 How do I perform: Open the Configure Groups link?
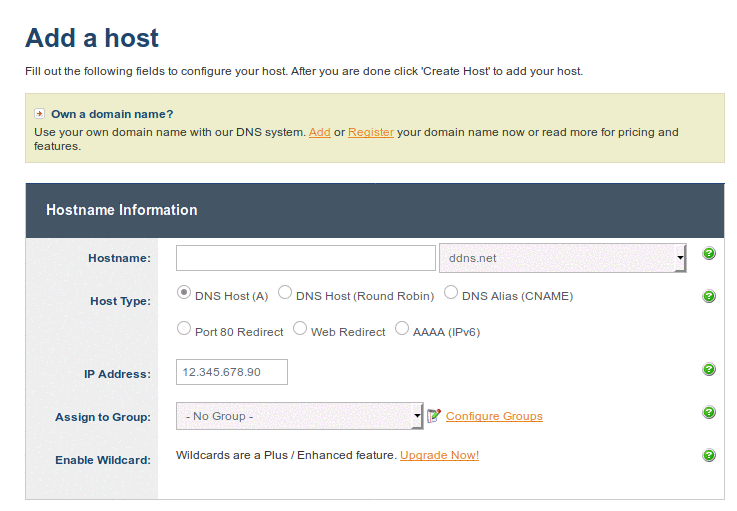(x=494, y=416)
